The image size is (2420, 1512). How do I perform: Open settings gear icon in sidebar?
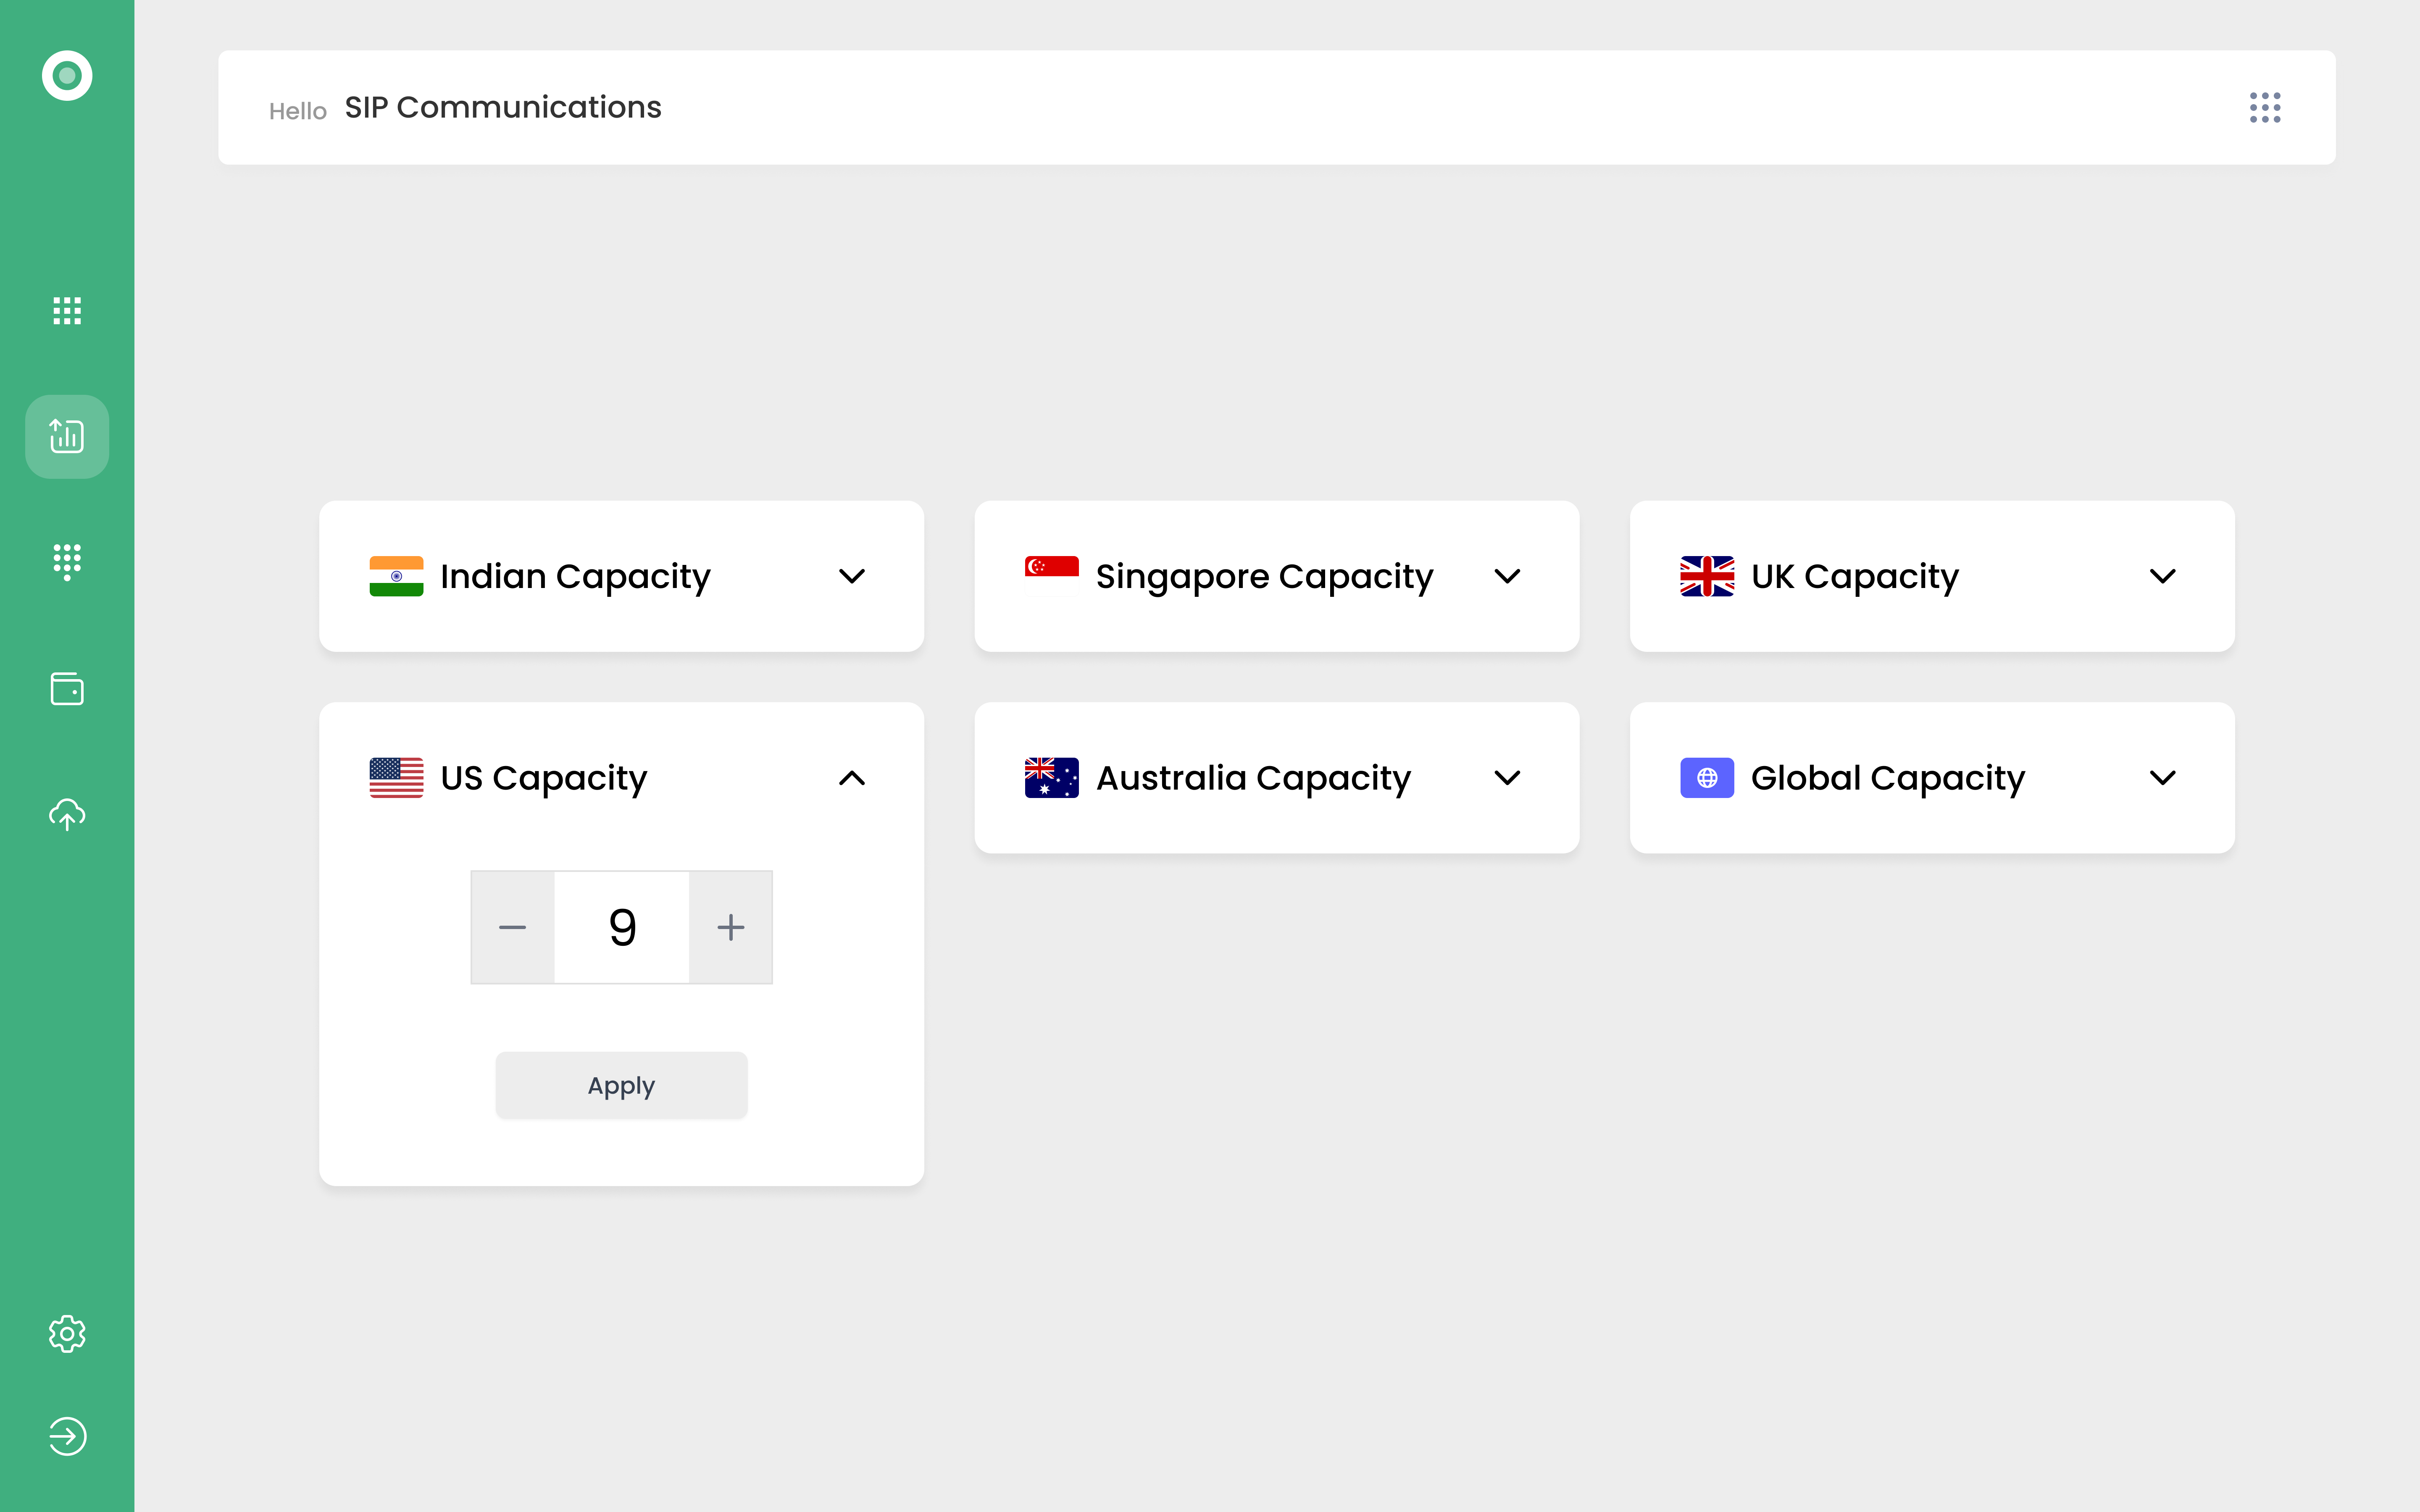click(67, 1334)
